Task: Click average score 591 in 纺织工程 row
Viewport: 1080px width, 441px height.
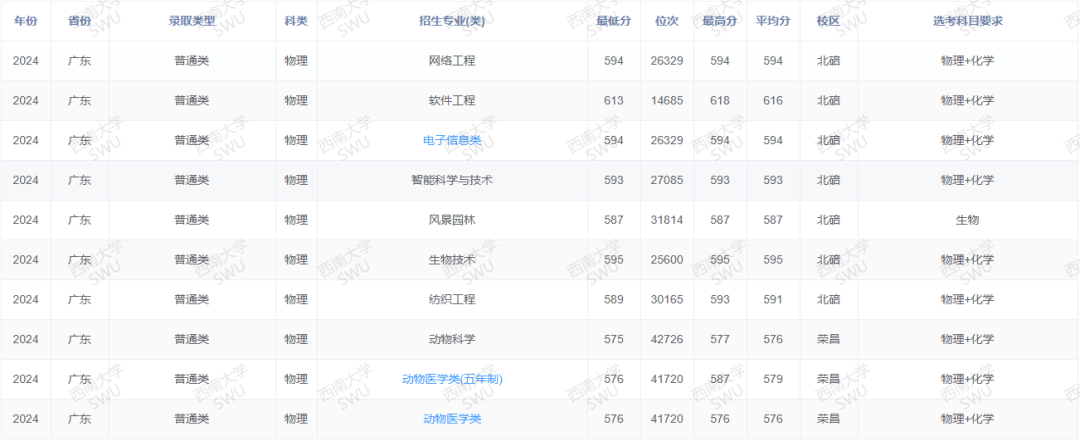Action: (x=773, y=300)
